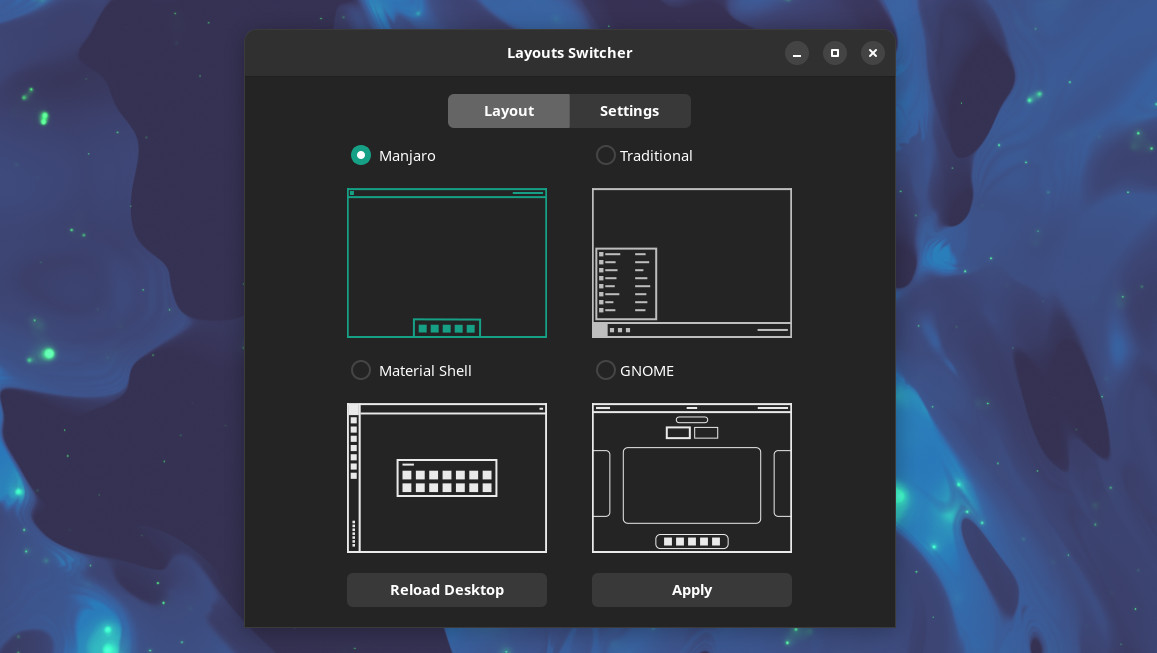
Task: Open the Layout tab
Action: [508, 111]
